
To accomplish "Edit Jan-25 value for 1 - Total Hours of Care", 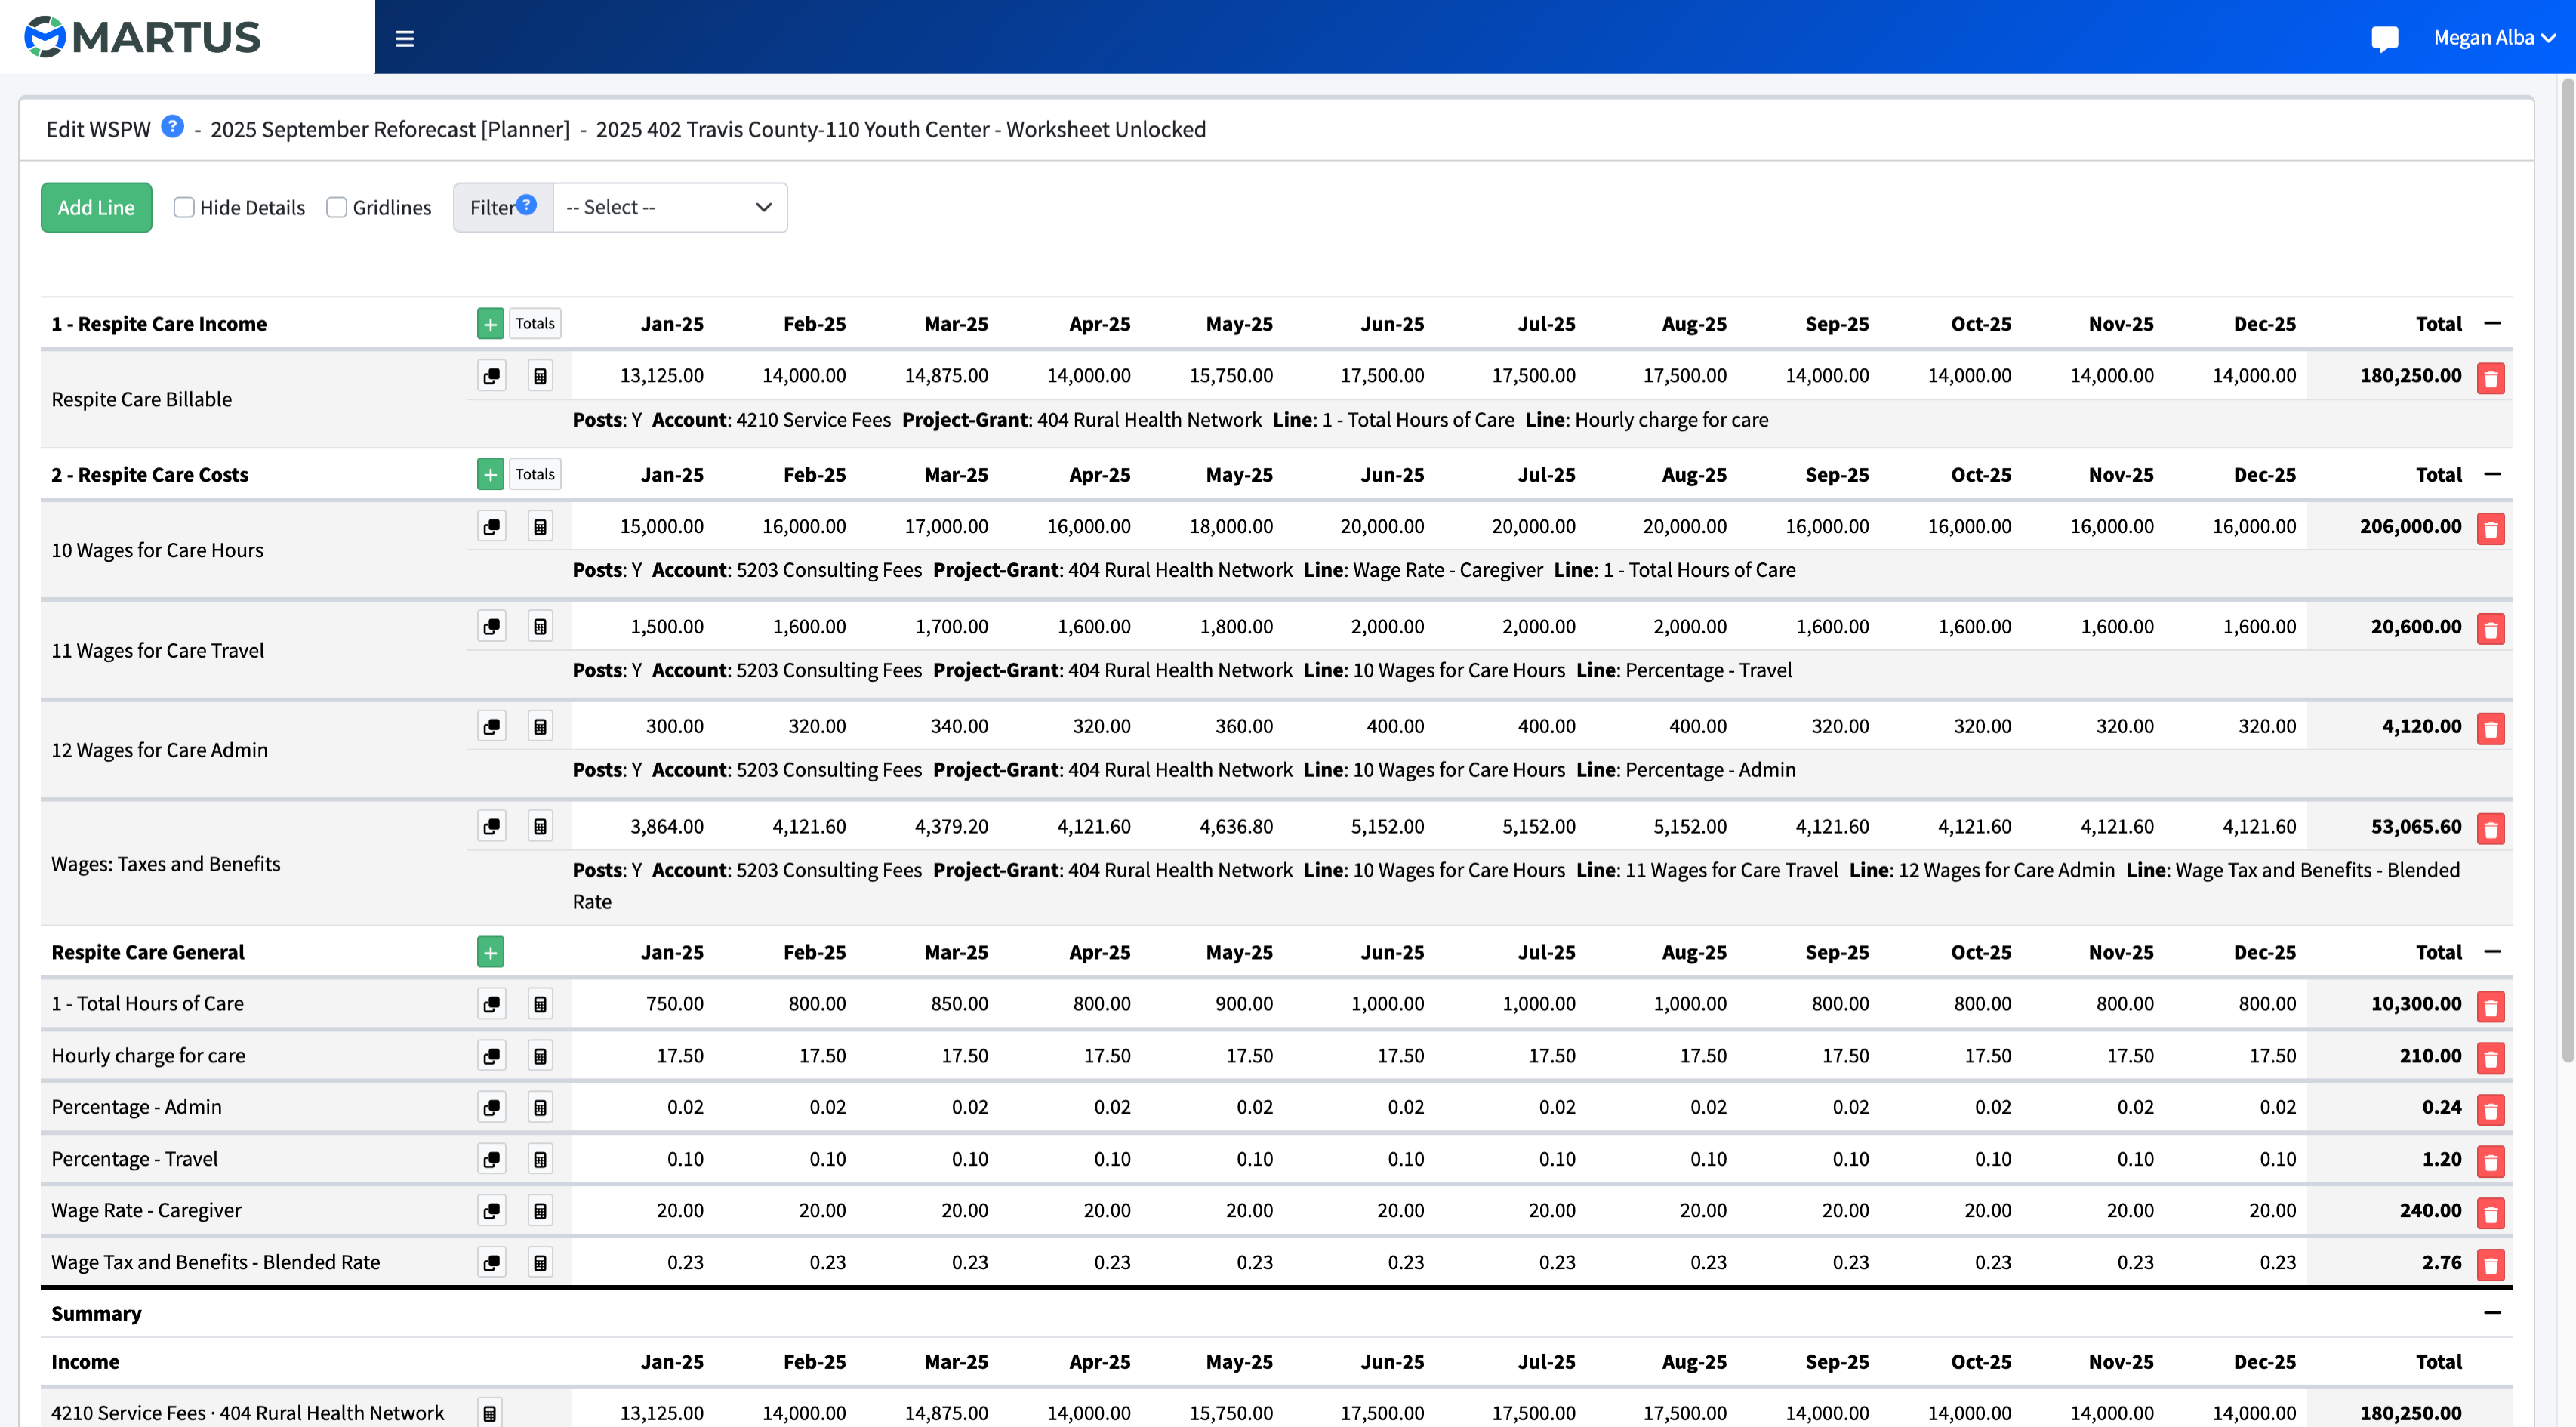I will pos(674,1004).
